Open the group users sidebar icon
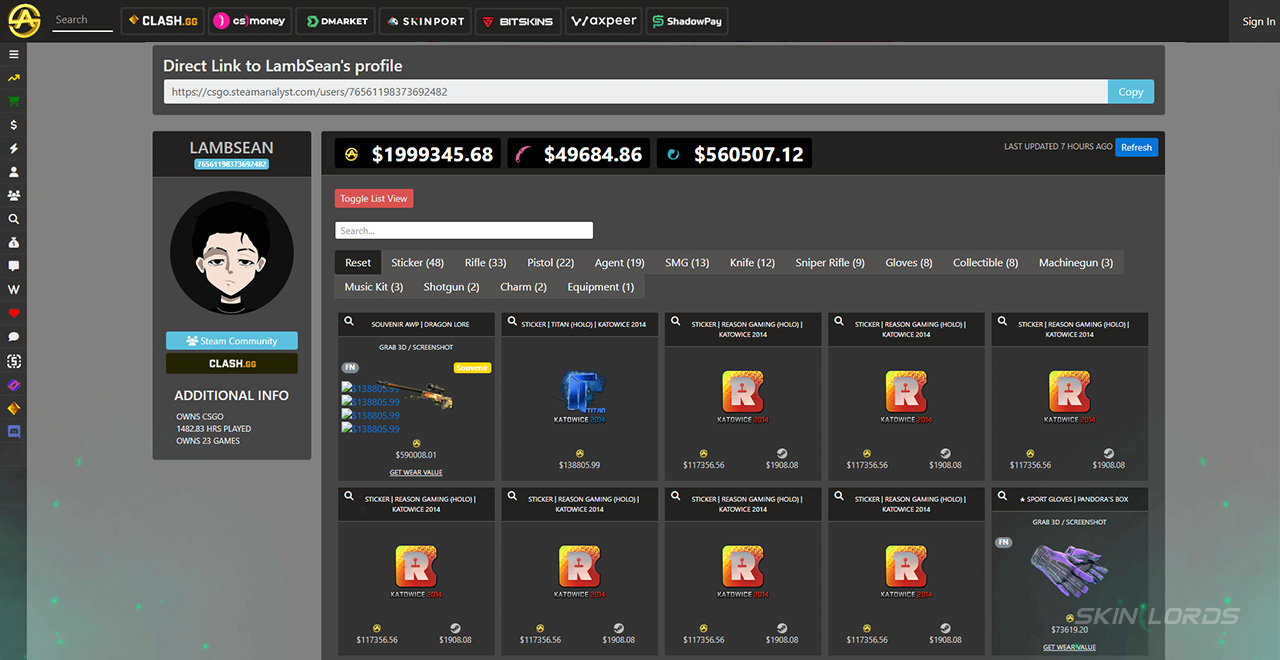The image size is (1280, 660). click(14, 195)
